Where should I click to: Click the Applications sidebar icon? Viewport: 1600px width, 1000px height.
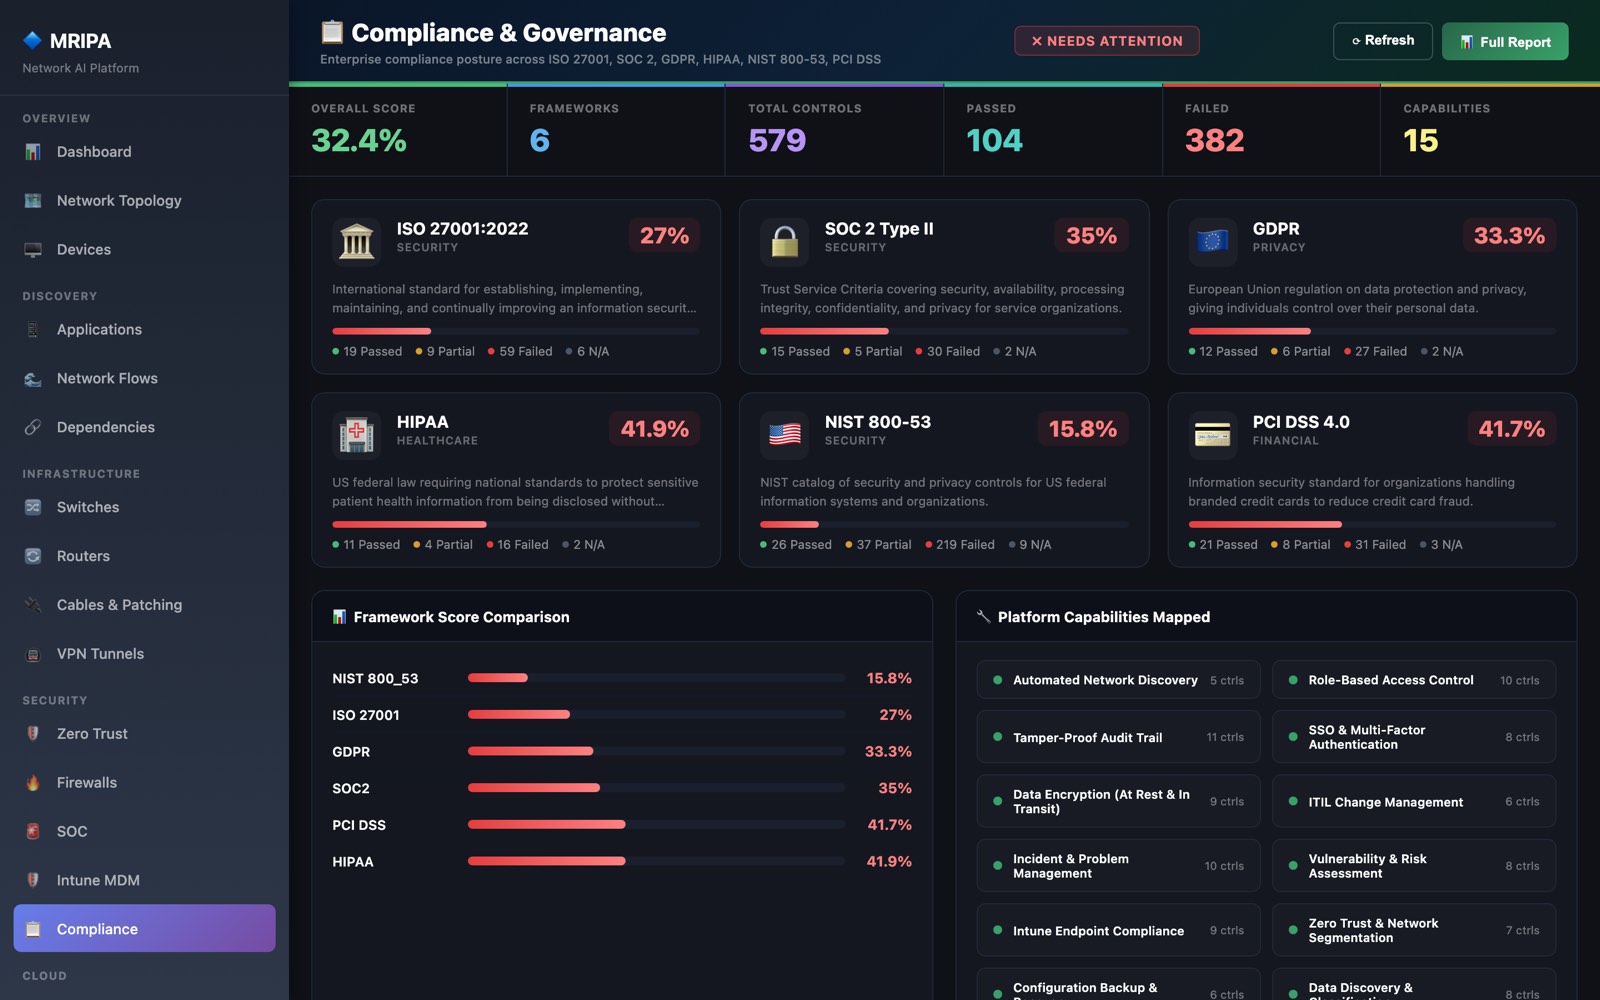click(33, 330)
